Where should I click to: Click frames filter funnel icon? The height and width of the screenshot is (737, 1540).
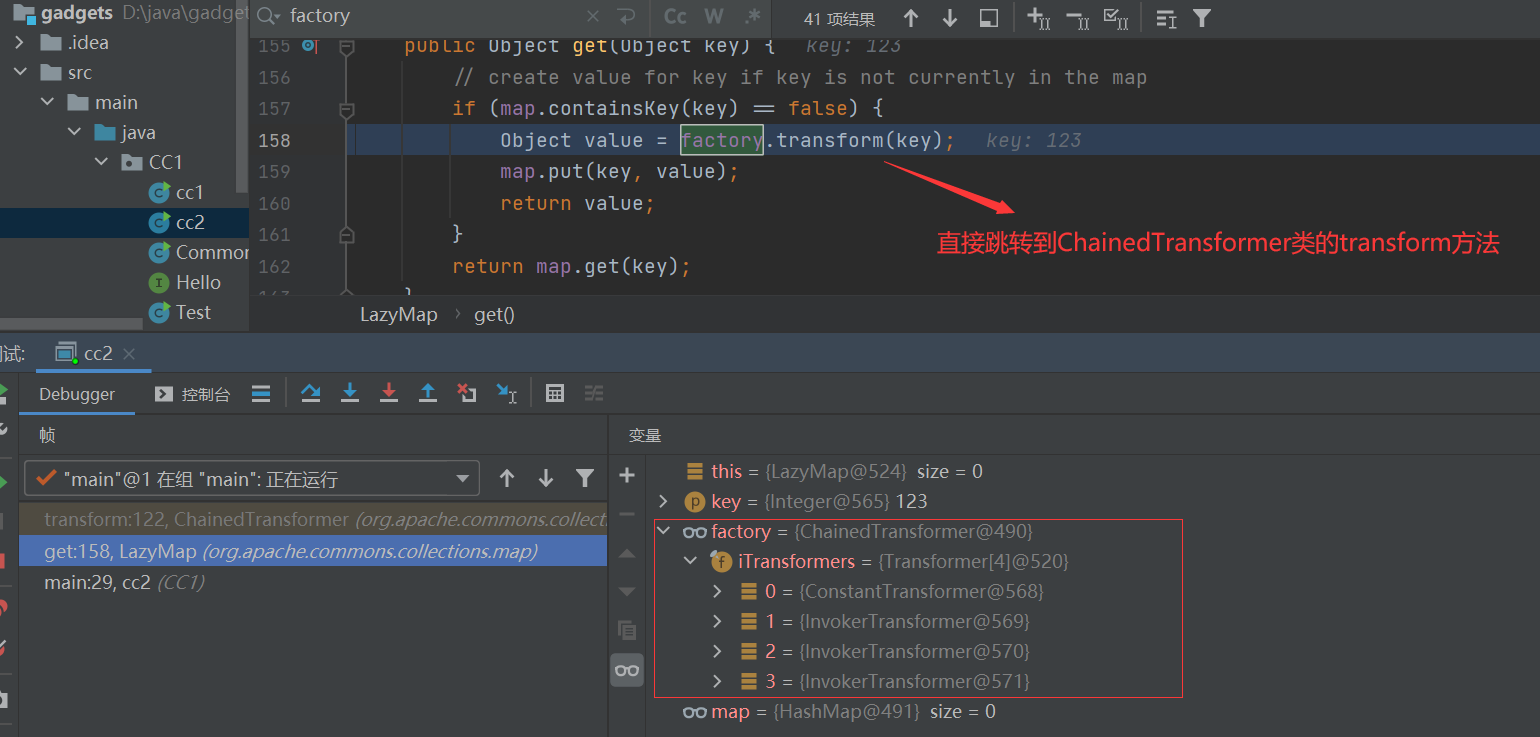tap(585, 479)
